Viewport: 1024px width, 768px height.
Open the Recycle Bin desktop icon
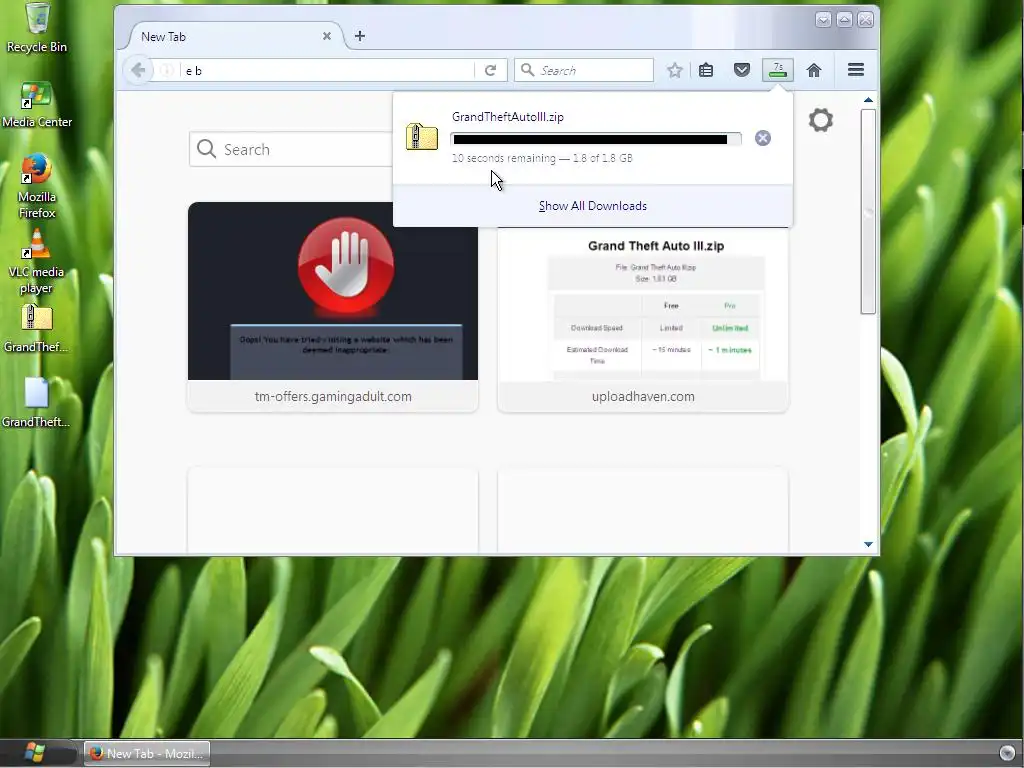tap(37, 27)
